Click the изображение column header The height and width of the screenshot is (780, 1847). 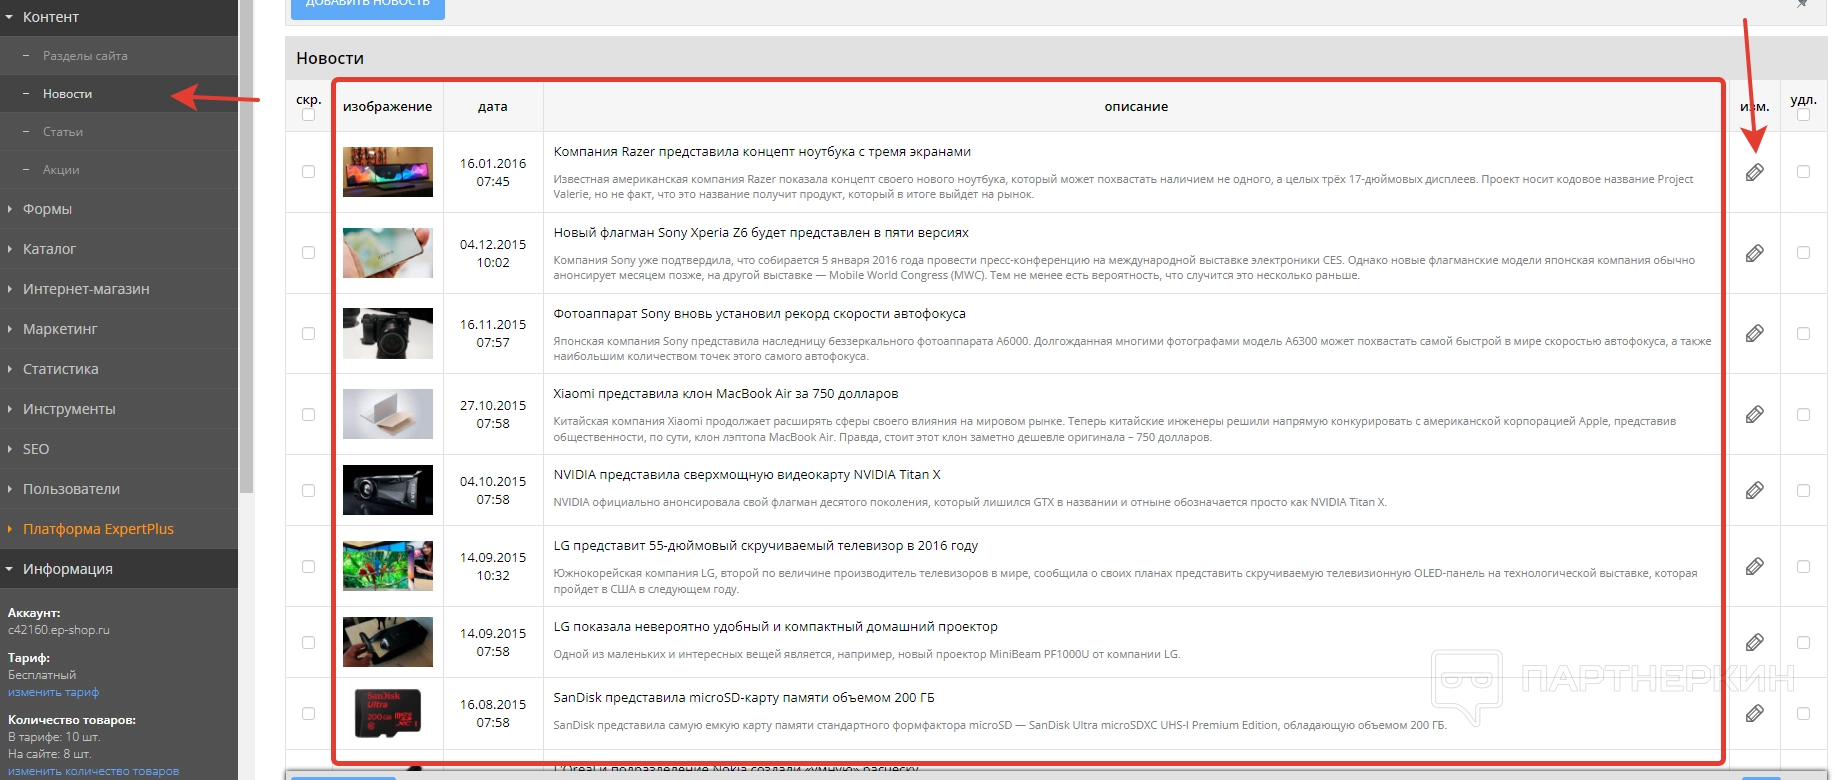[388, 107]
